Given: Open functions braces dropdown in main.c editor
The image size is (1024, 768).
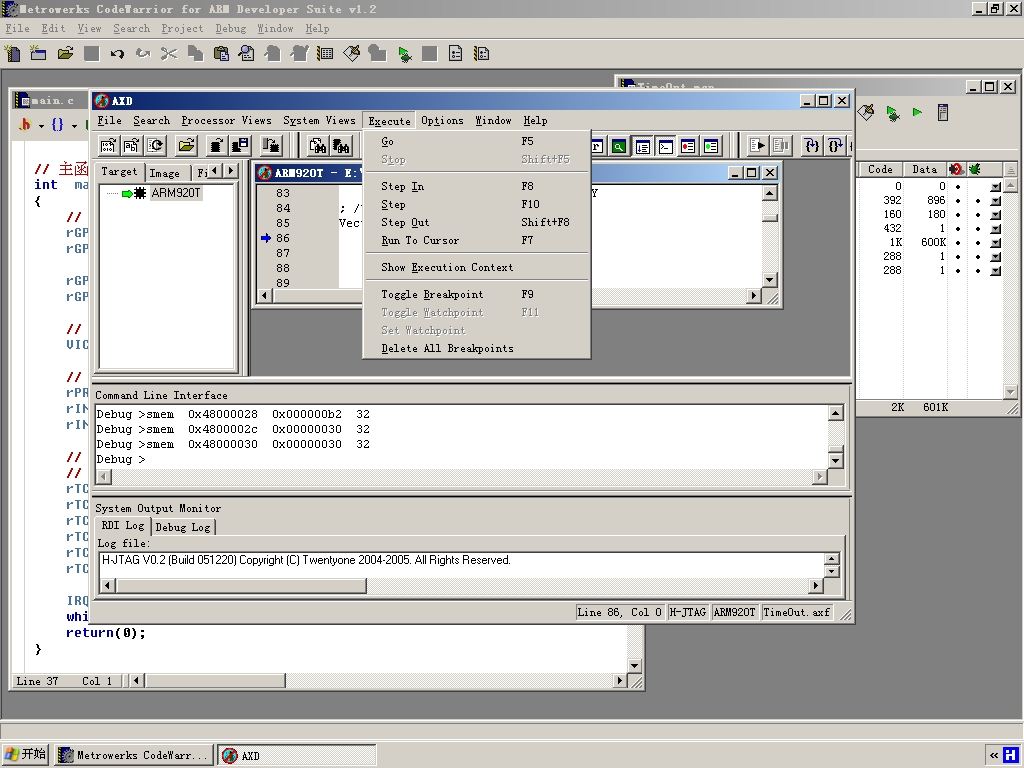Looking at the screenshot, I should (x=63, y=125).
